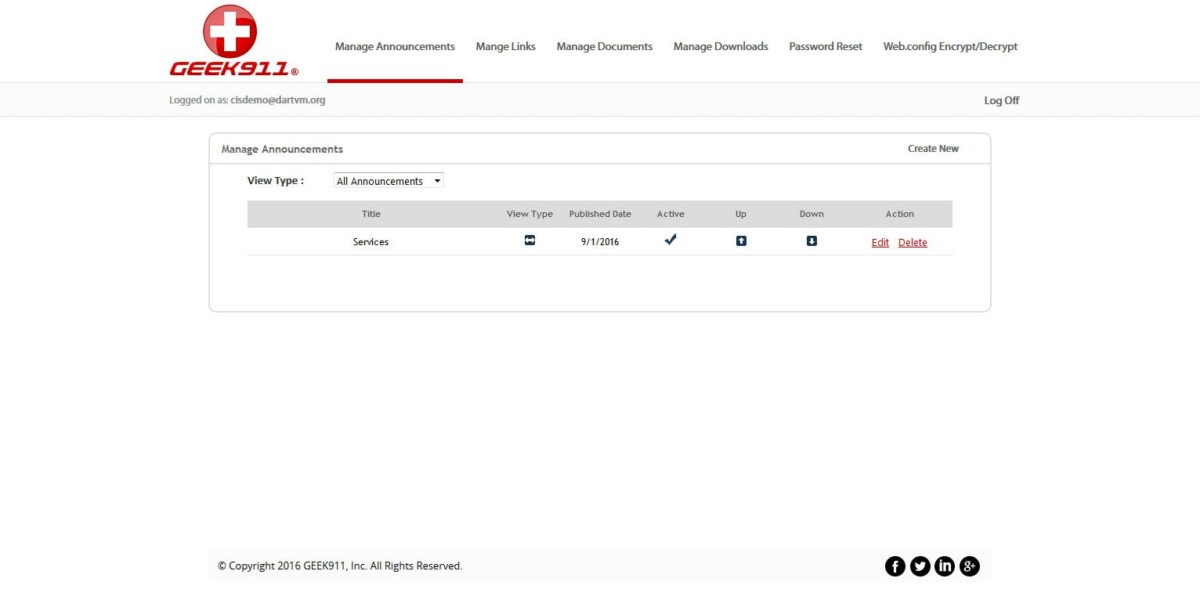
Task: Toggle the Active checkmark for Services
Action: [x=671, y=239]
